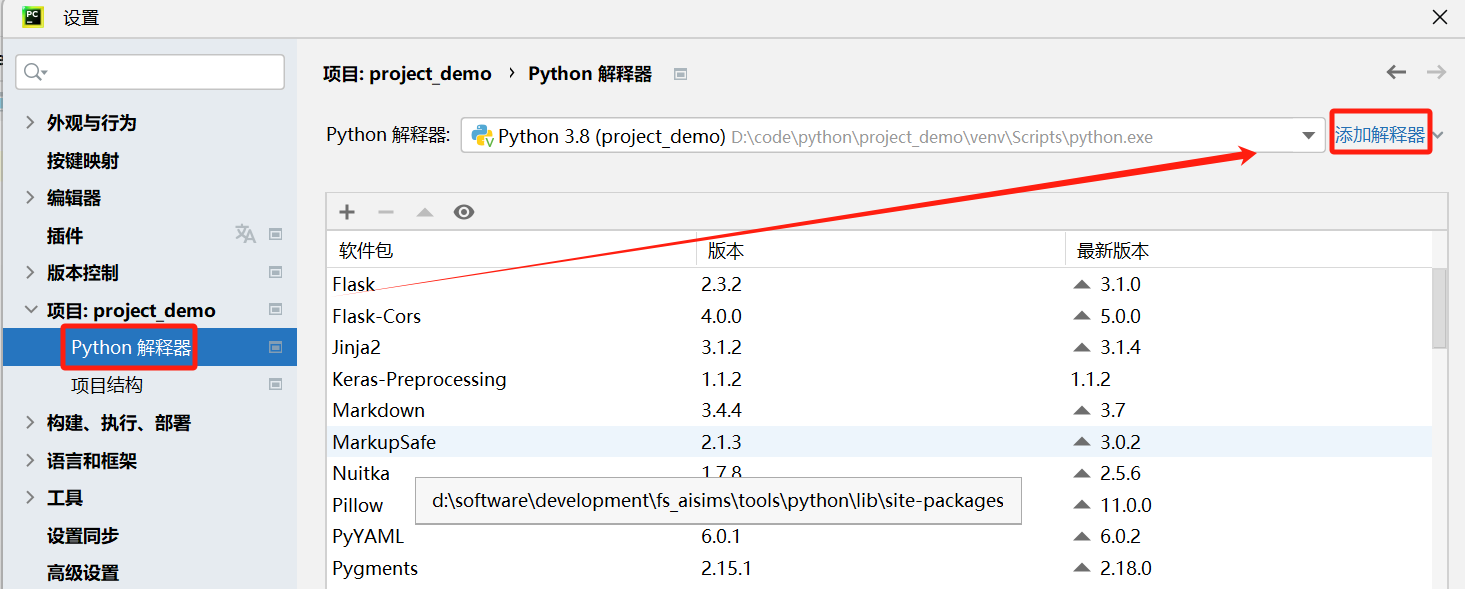
Task: Click the forward arrow navigation icon
Action: 1436,72
